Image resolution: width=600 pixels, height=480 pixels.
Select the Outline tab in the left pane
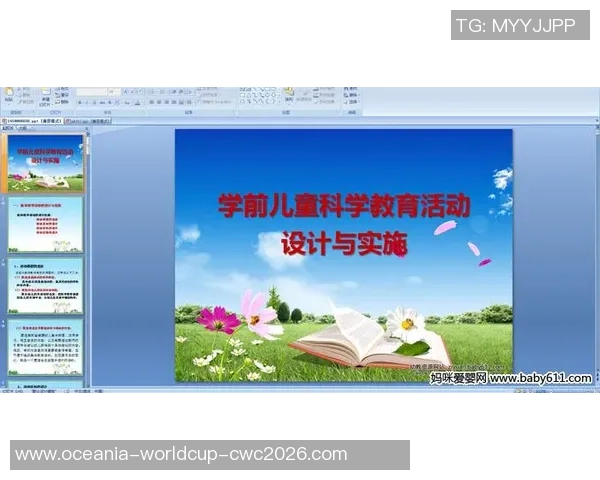tap(23, 128)
